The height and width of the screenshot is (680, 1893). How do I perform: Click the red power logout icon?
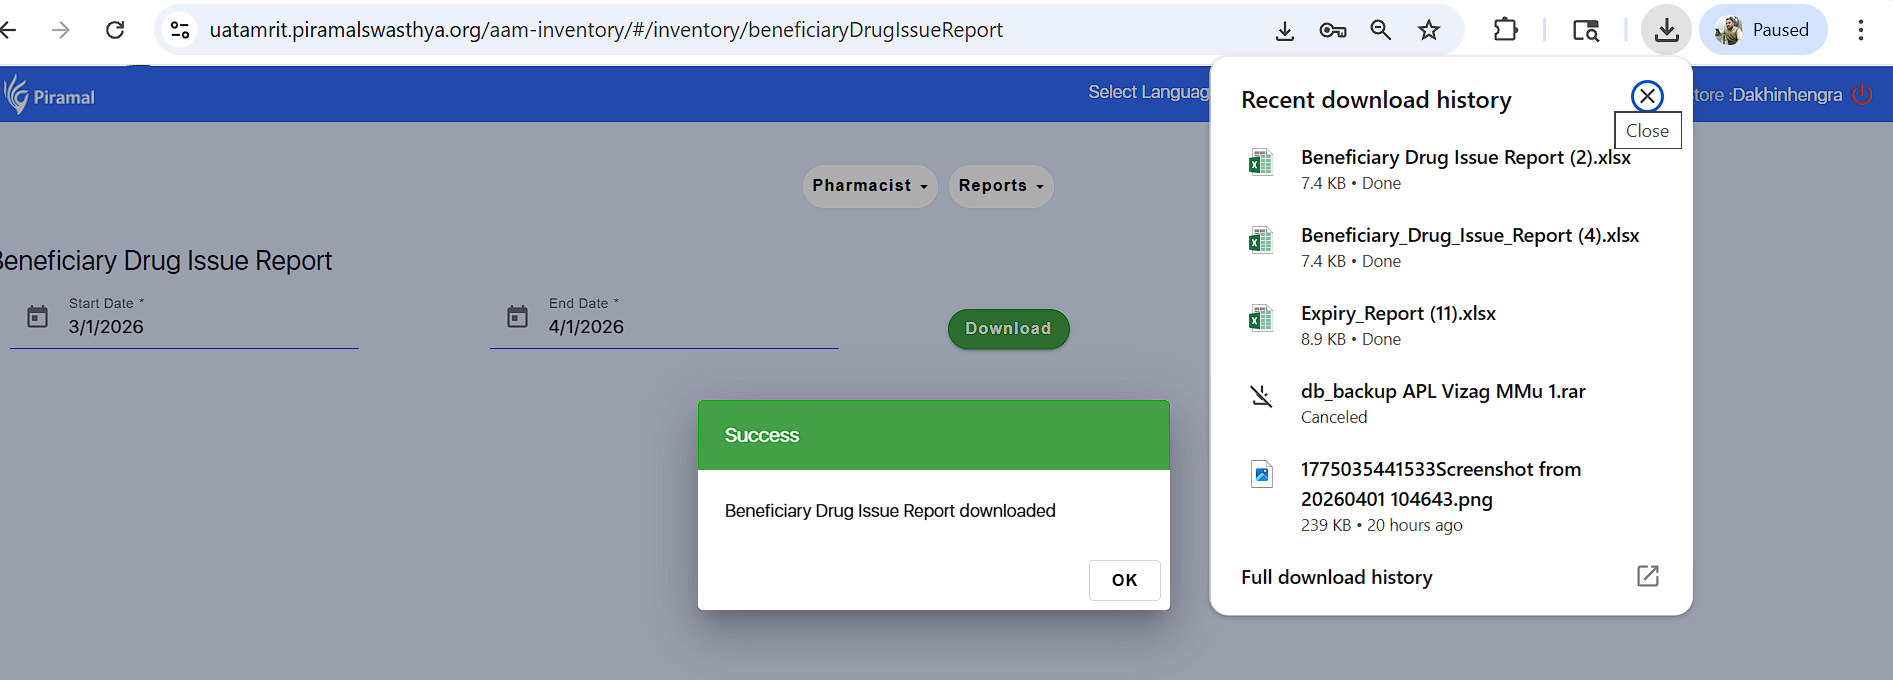click(x=1862, y=95)
